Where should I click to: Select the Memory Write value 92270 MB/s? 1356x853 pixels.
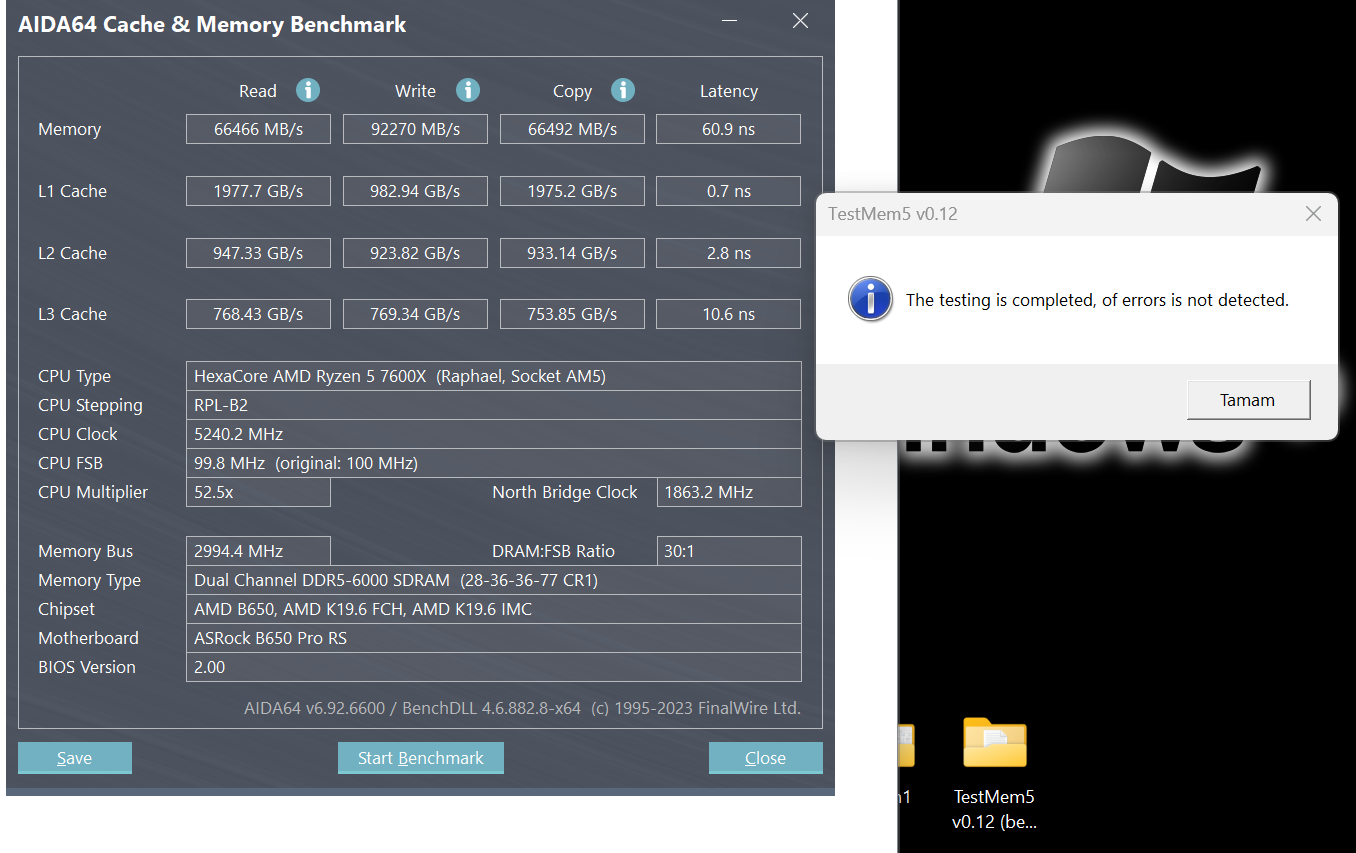[x=415, y=129]
